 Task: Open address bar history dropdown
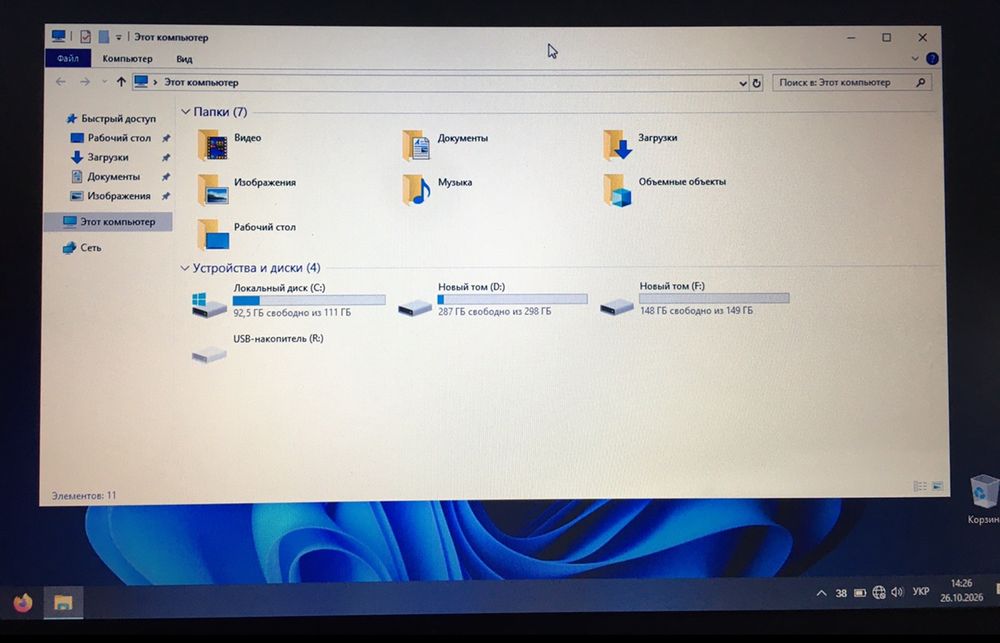click(743, 83)
